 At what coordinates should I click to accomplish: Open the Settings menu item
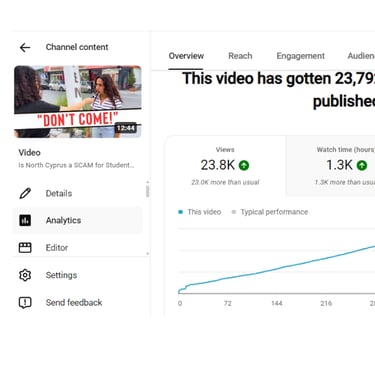click(x=77, y=275)
